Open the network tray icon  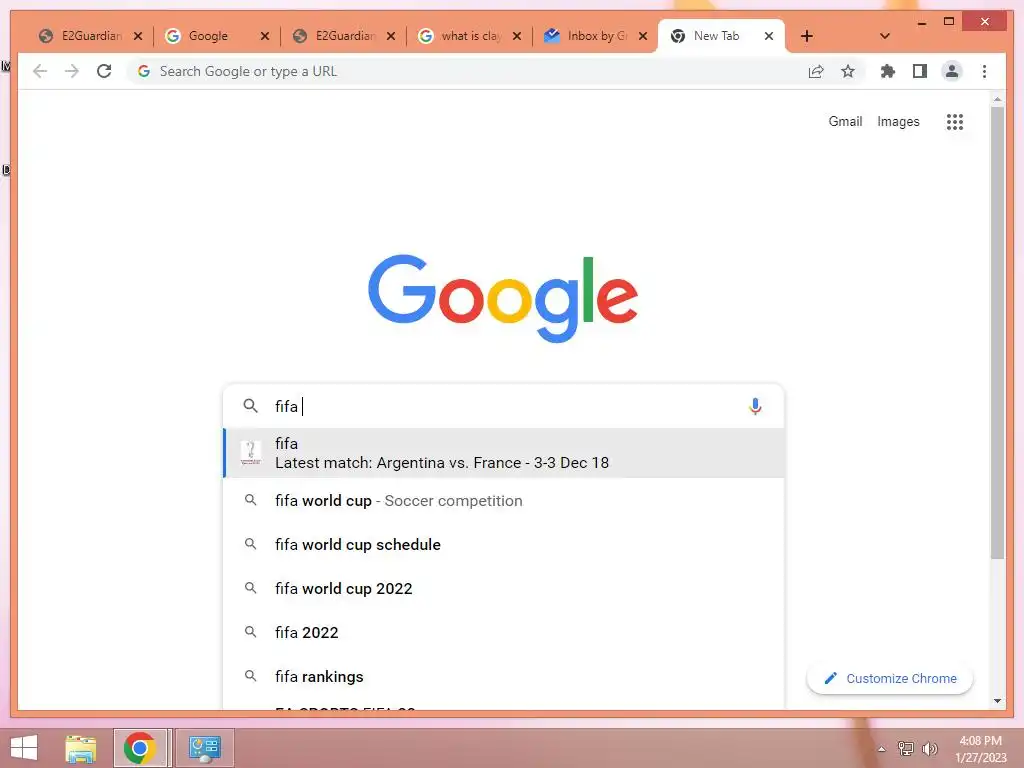point(906,749)
